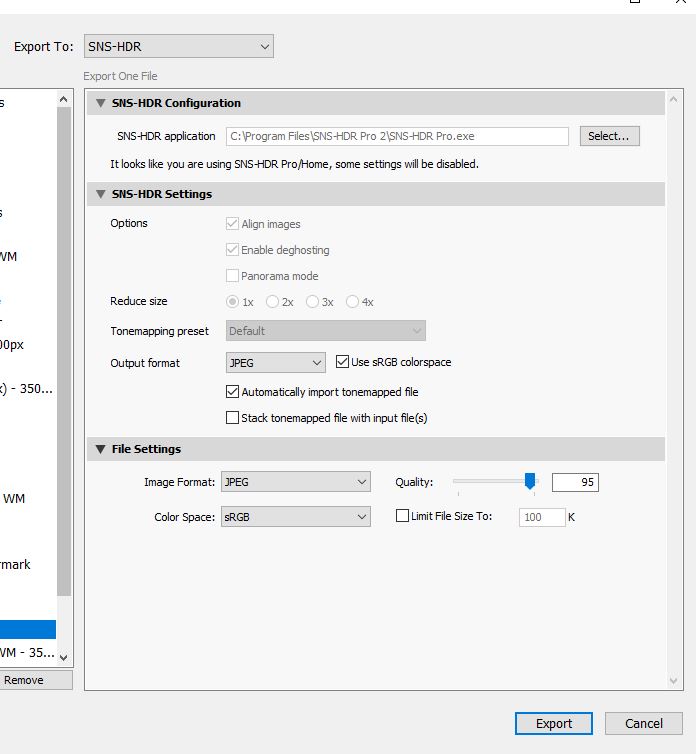Click the Export button

click(x=554, y=723)
